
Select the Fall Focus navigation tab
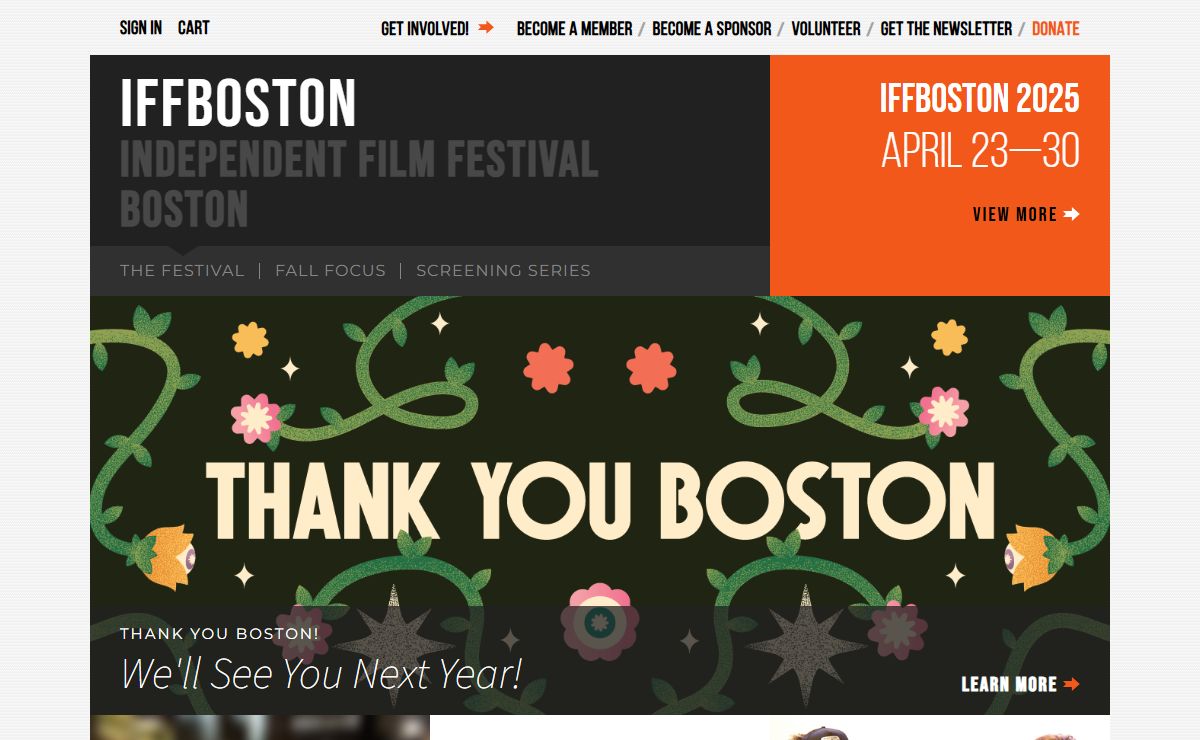pos(330,270)
